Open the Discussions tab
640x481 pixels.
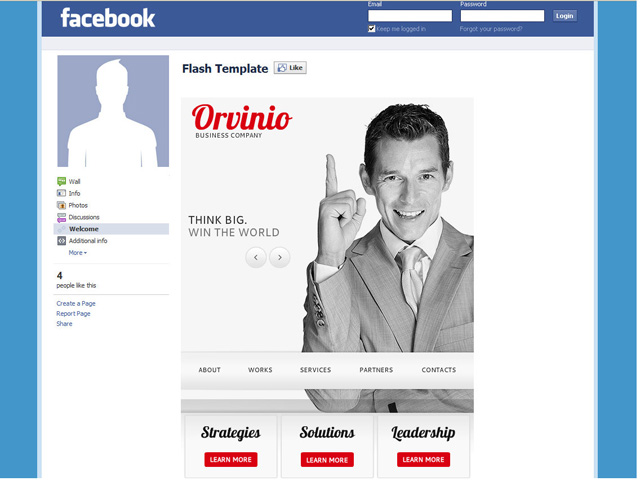point(84,217)
